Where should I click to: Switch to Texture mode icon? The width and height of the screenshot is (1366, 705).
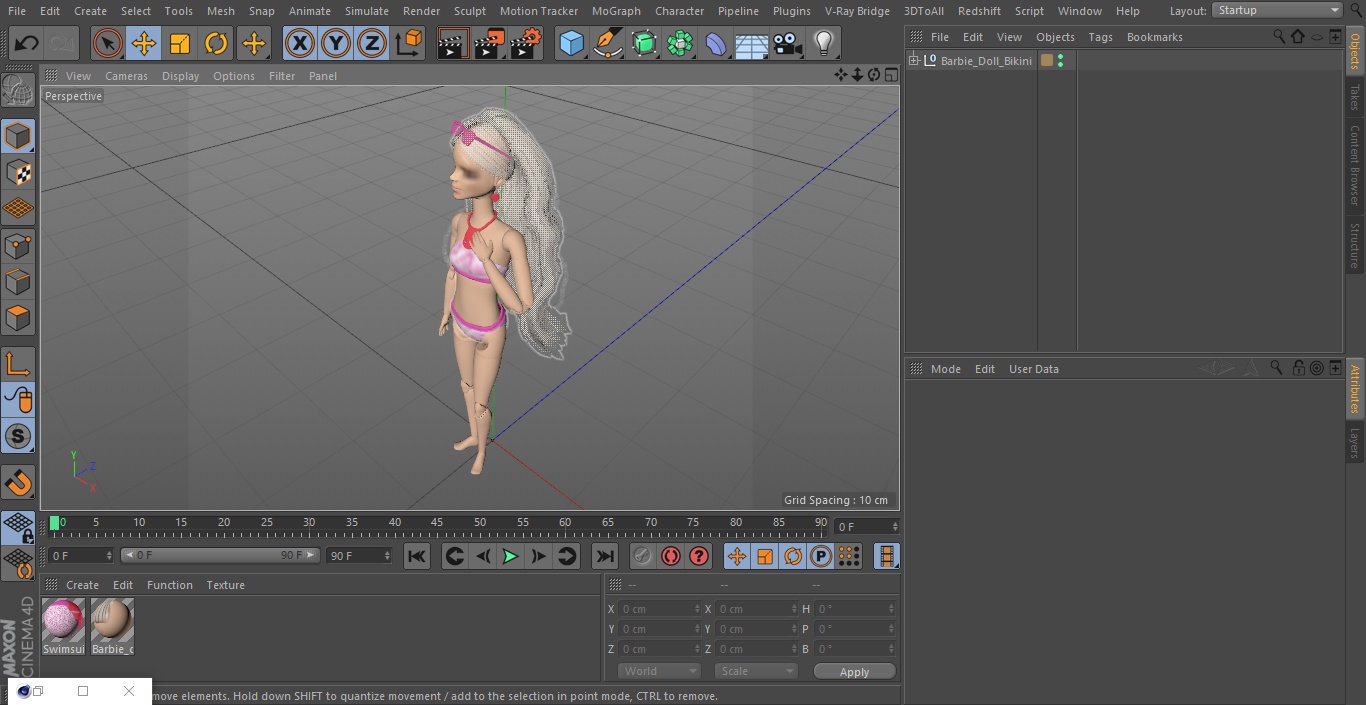point(18,172)
